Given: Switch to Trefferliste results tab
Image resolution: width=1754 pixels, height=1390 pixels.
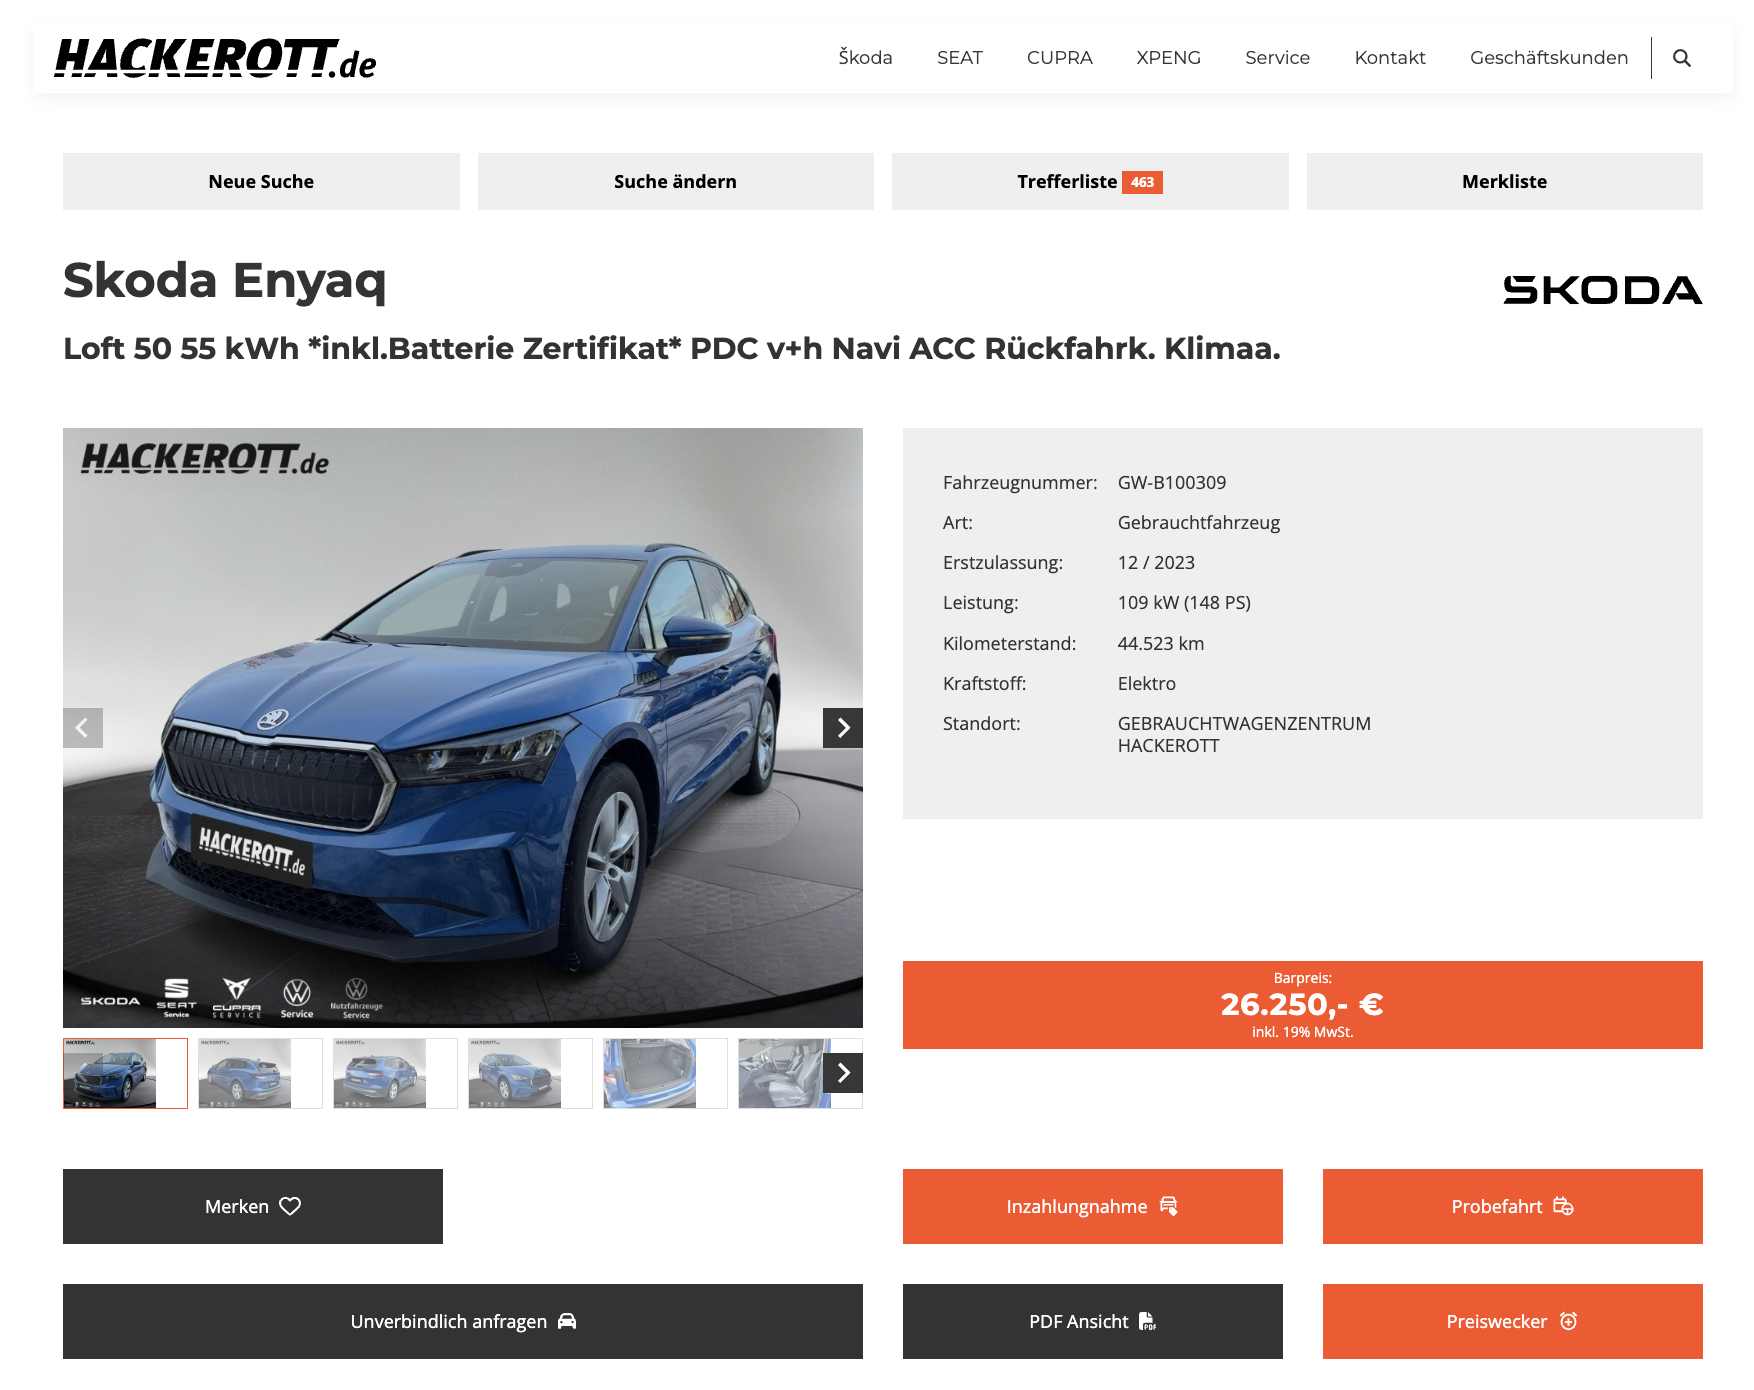Looking at the screenshot, I should [1089, 182].
